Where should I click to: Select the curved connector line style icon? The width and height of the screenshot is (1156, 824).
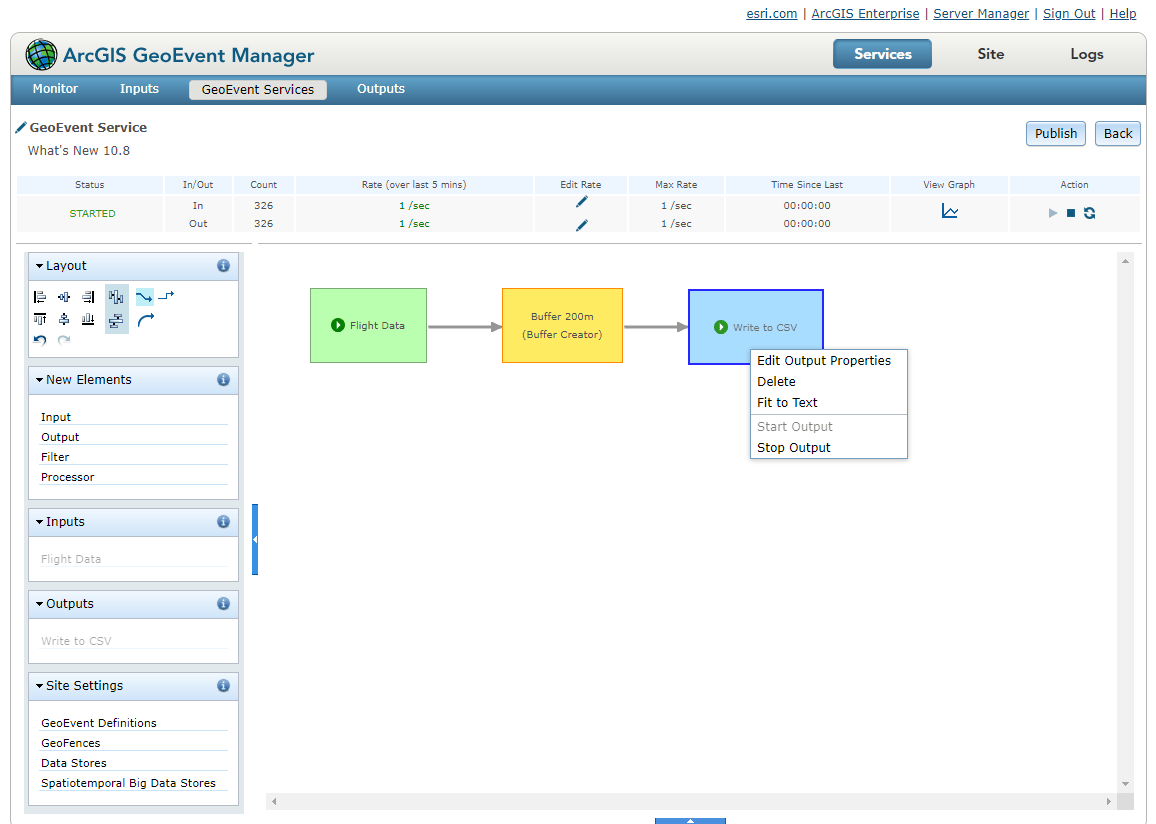[x=146, y=321]
